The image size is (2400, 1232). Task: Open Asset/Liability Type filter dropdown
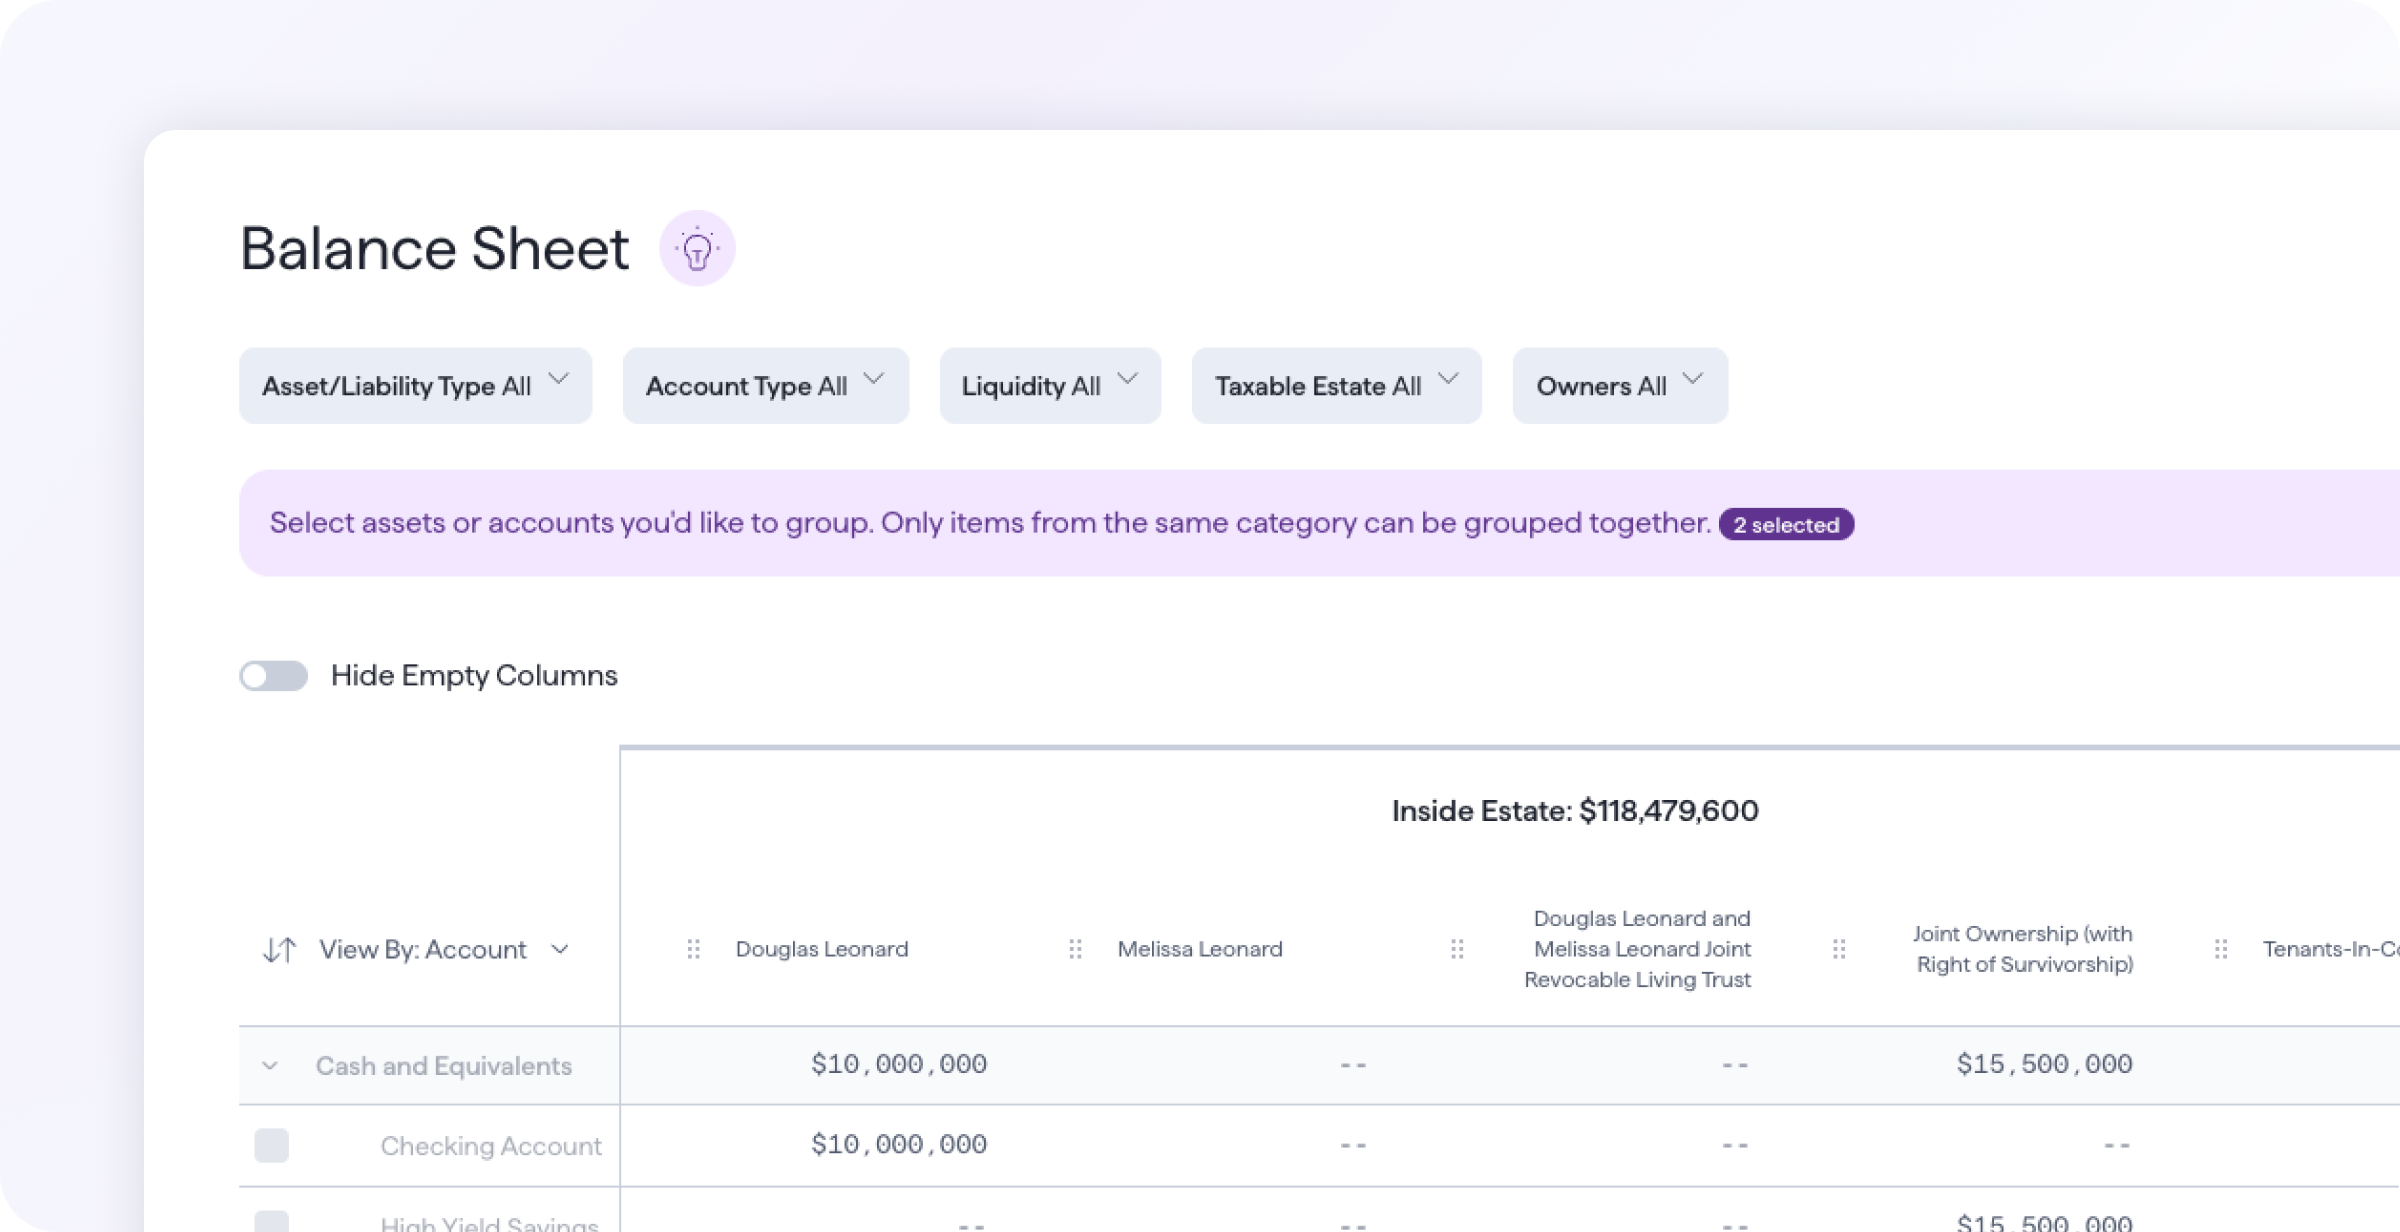(x=415, y=386)
